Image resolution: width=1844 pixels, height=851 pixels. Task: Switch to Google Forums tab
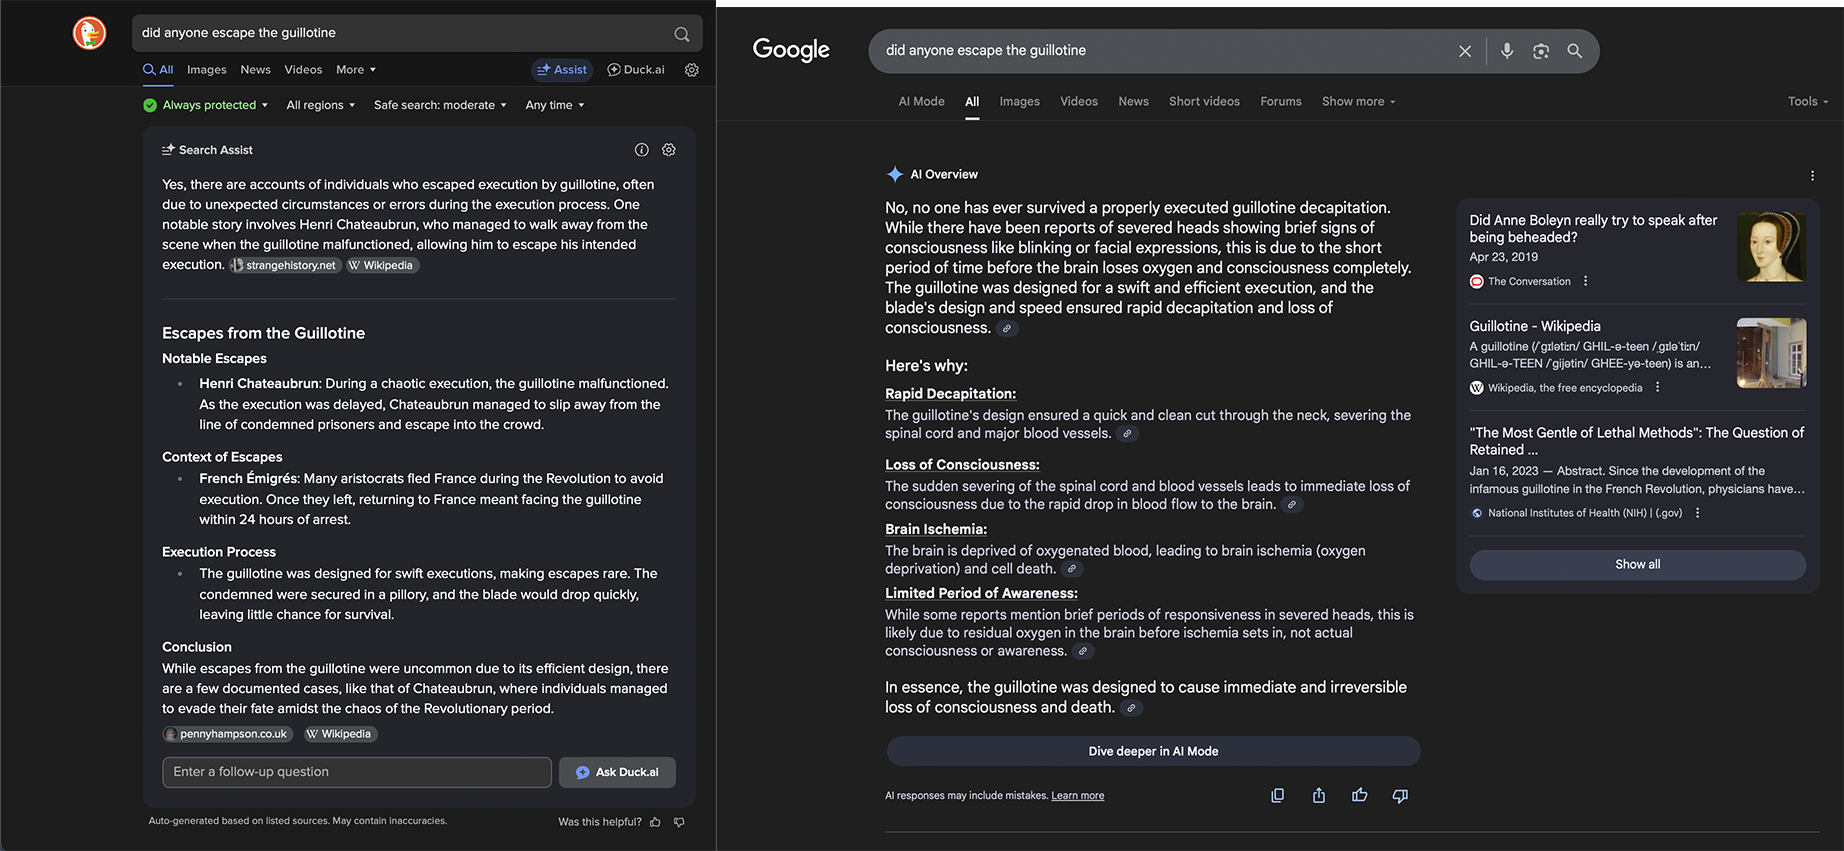coord(1281,102)
